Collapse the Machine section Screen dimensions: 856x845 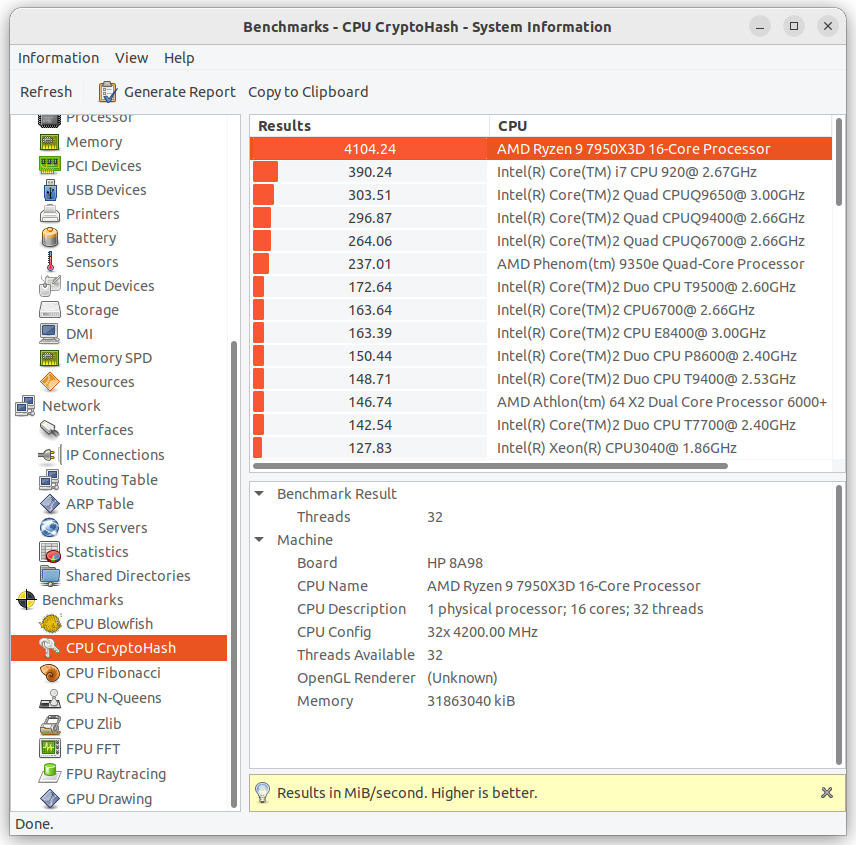pos(260,539)
